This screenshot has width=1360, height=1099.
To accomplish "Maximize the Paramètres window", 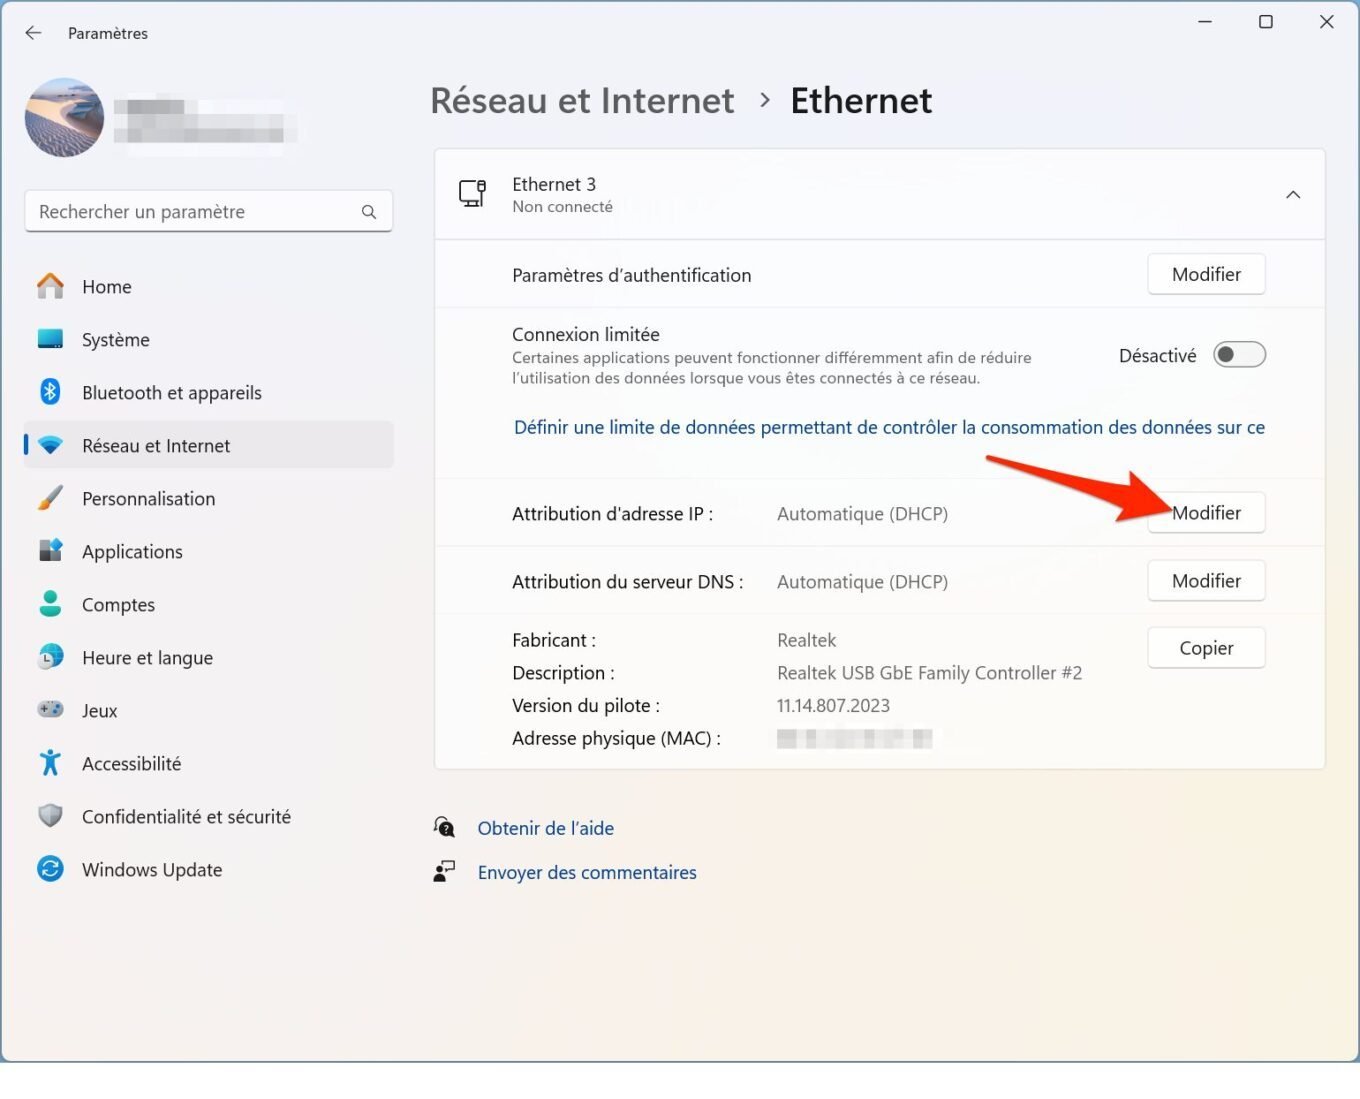I will click(1266, 22).
